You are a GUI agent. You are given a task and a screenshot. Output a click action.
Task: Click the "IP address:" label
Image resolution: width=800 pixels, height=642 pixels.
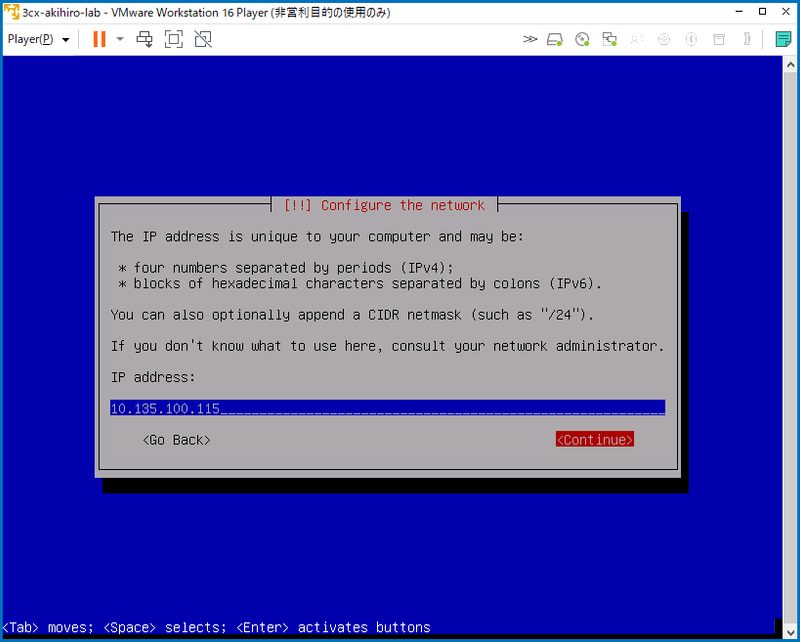coord(153,377)
